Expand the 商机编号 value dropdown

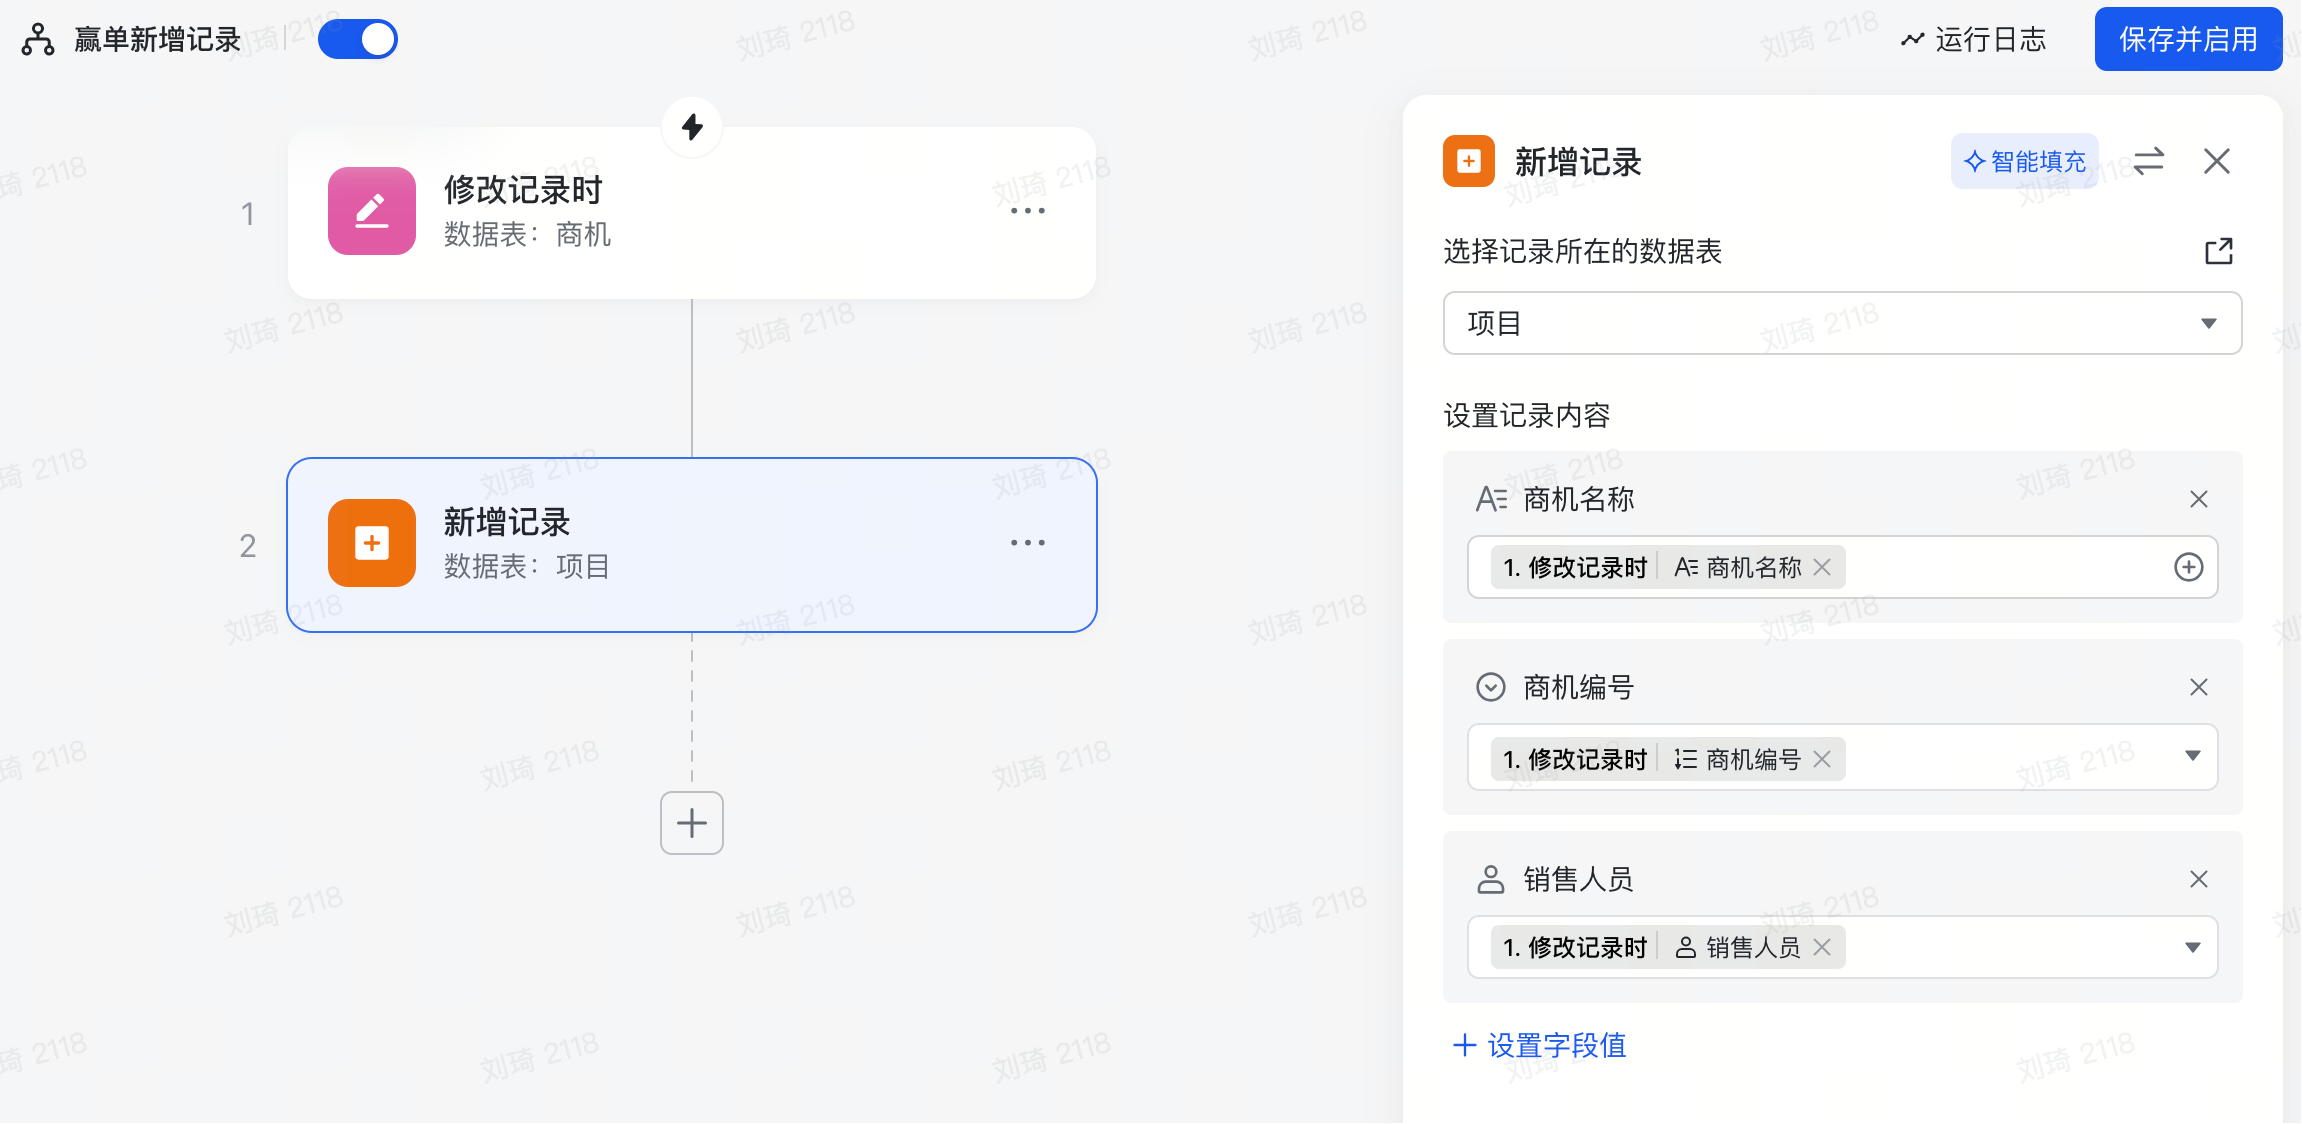point(2192,757)
